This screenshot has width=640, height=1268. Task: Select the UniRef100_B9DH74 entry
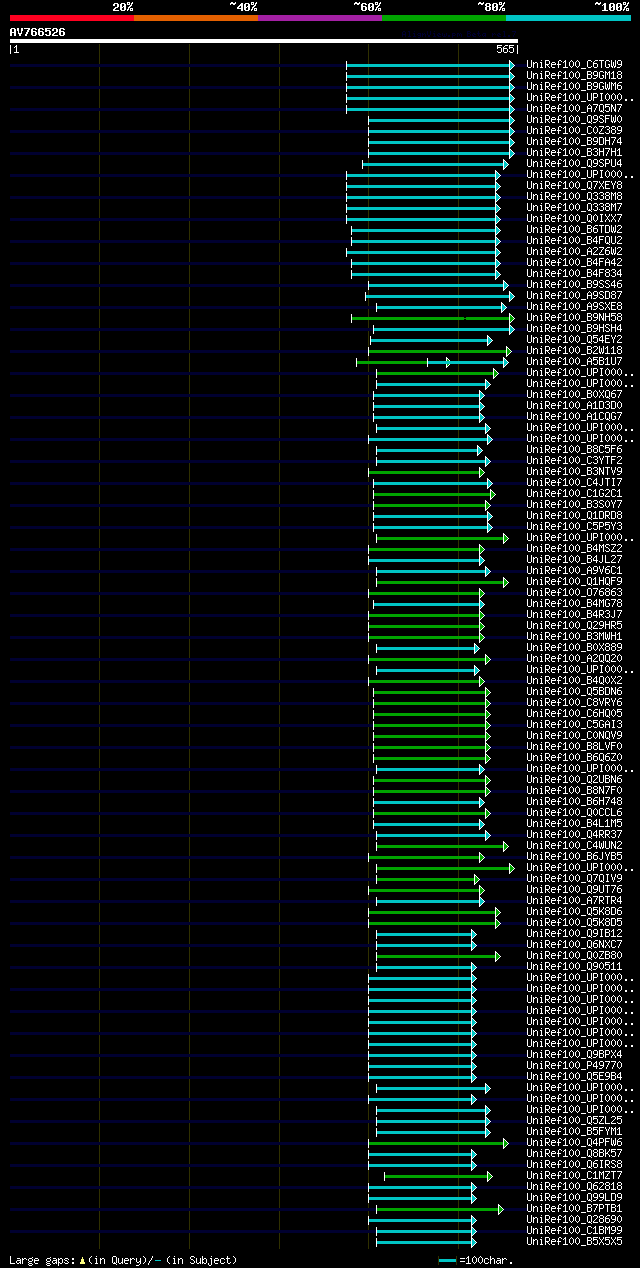tap(574, 141)
